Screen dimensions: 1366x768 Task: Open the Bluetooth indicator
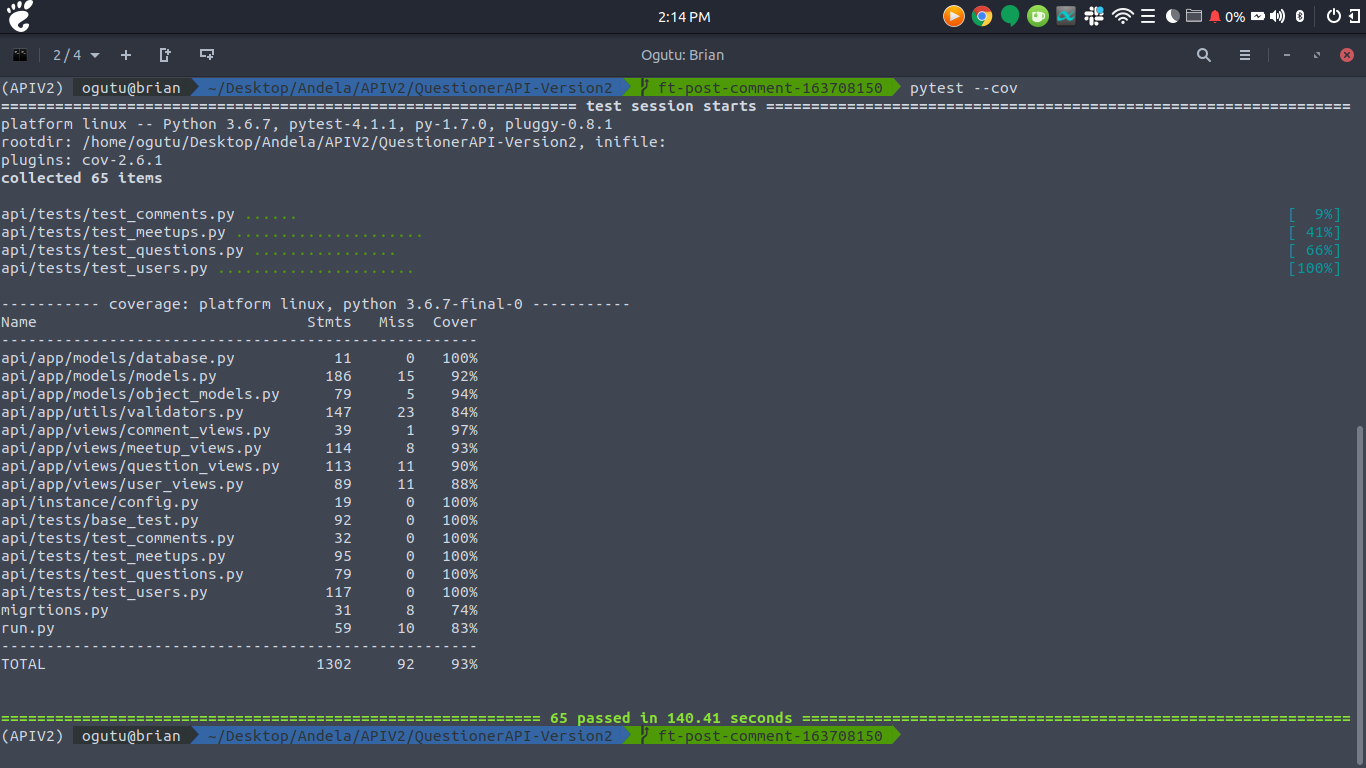pos(1300,16)
